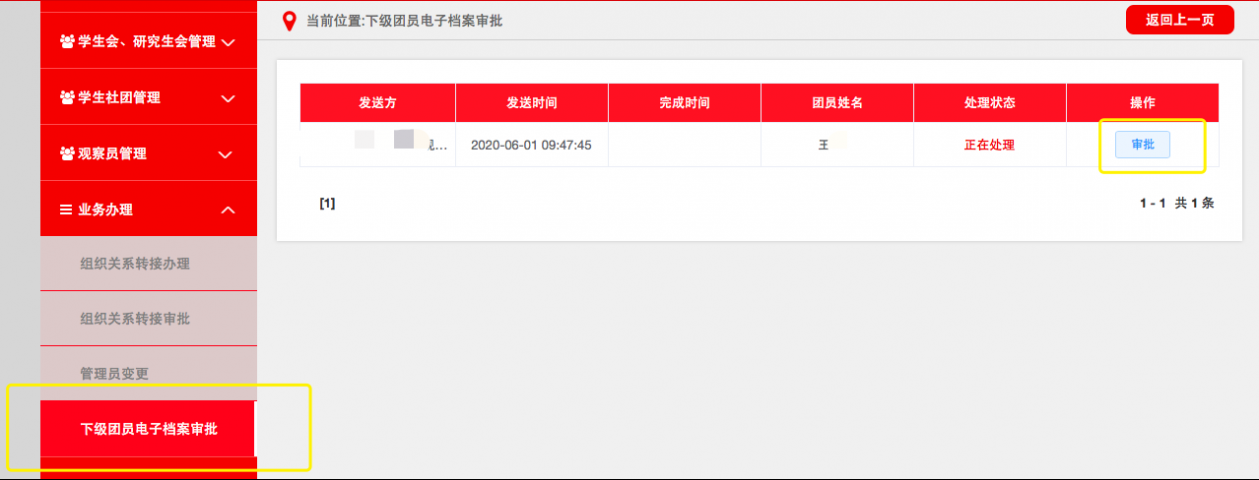
Task: Select the 下级团员电子档案审批 menu entry
Action: point(148,429)
